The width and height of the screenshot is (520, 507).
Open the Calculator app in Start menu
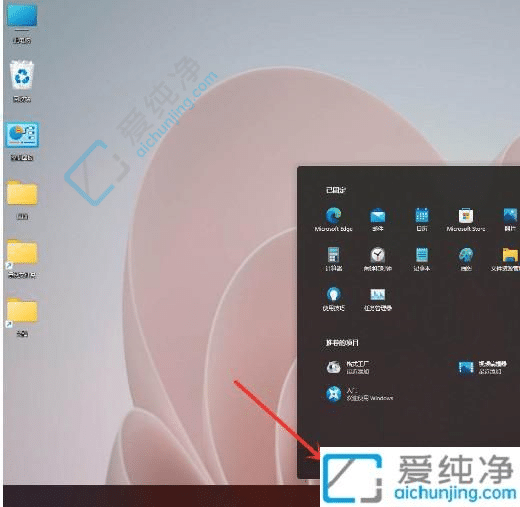click(x=333, y=259)
